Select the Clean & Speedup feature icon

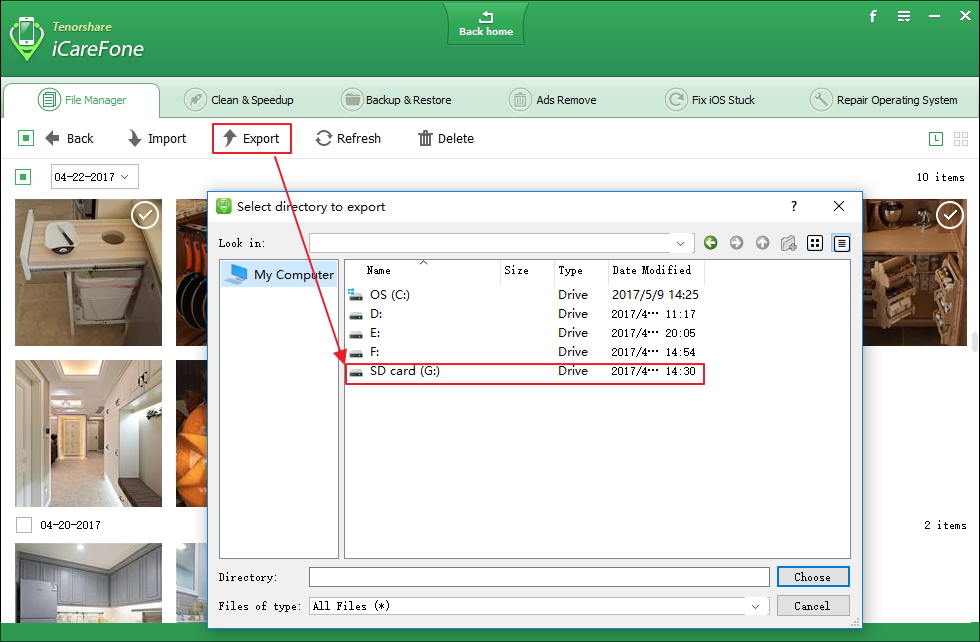point(196,100)
